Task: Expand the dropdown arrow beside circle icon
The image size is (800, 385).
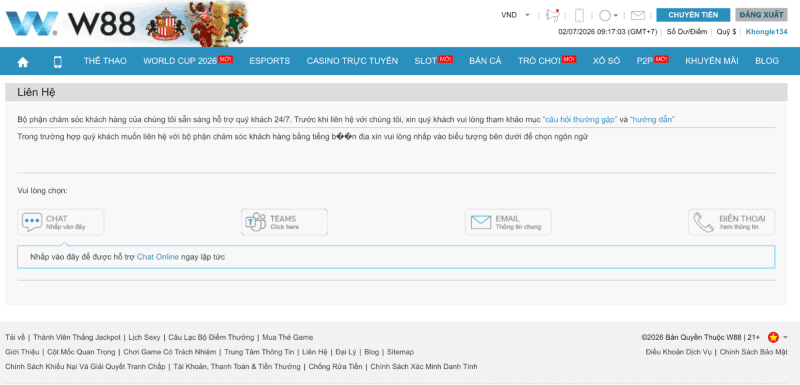Action: [x=616, y=15]
